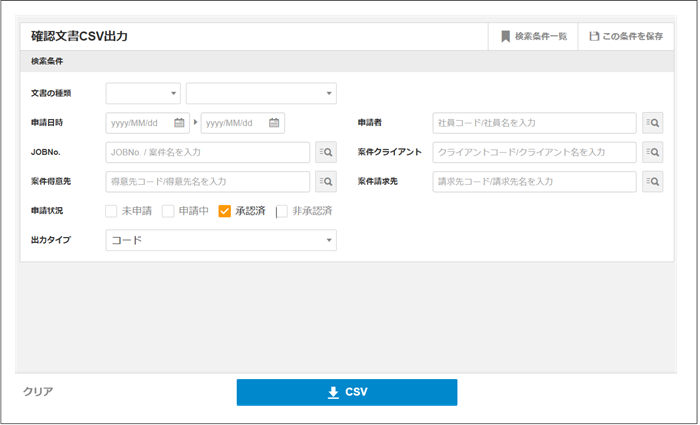This screenshot has width=700, height=425.
Task: Open calendar for 申請日時 end date
Action: [x=274, y=123]
